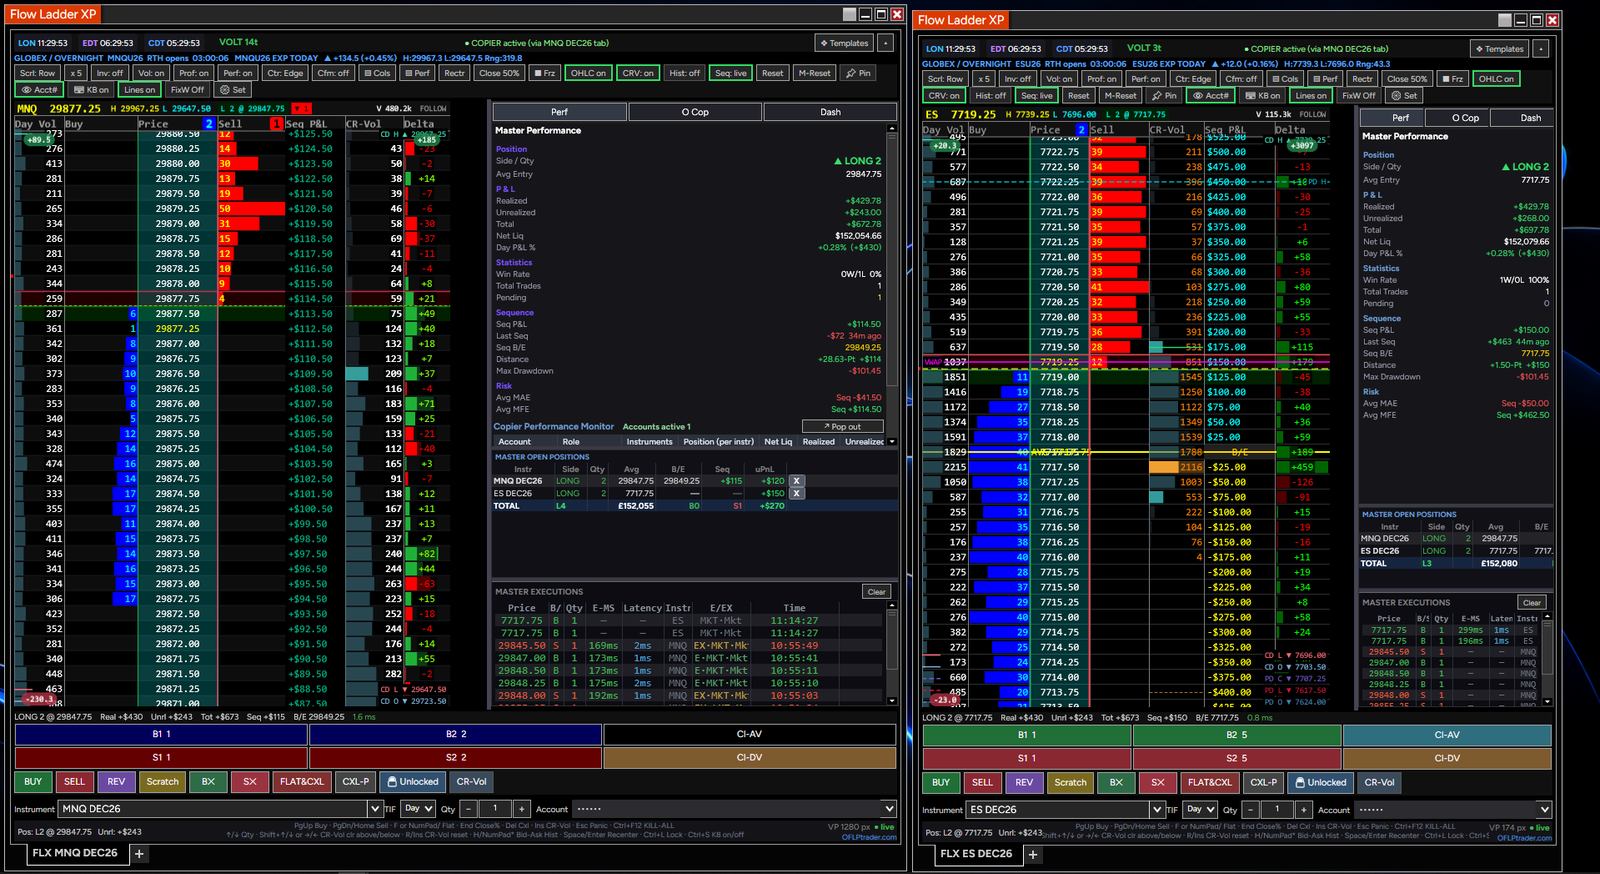Toggle KB on keyboard icon in left window
The width and height of the screenshot is (1600, 874).
pyautogui.click(x=92, y=90)
